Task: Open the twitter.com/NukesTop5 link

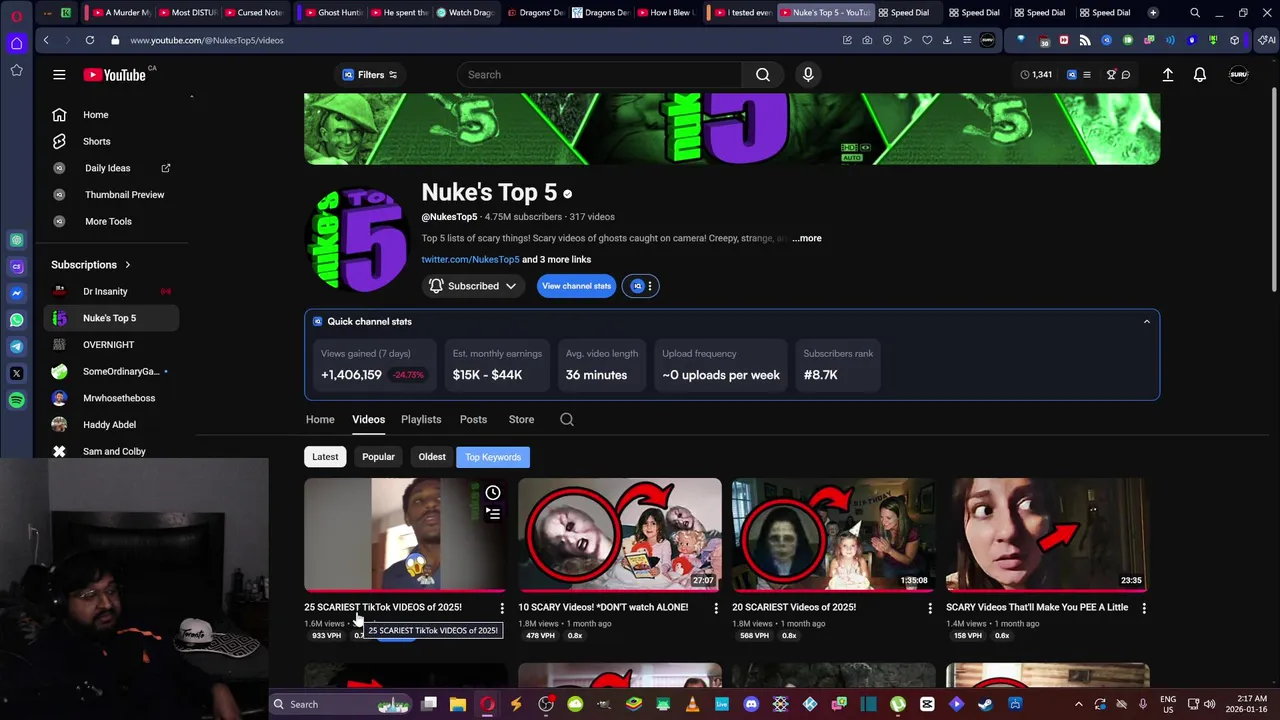Action: tap(470, 260)
